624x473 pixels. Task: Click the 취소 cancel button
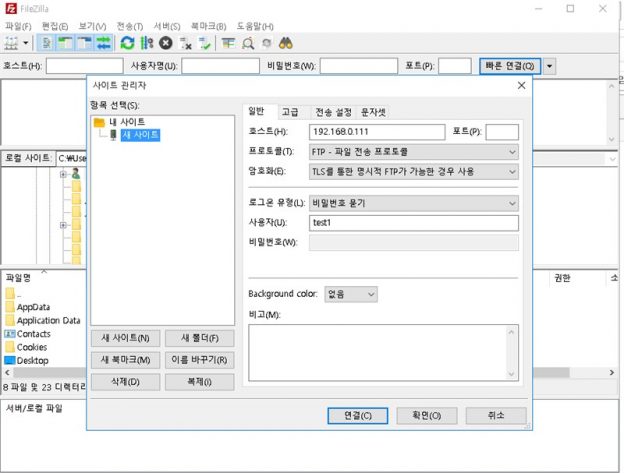496,416
